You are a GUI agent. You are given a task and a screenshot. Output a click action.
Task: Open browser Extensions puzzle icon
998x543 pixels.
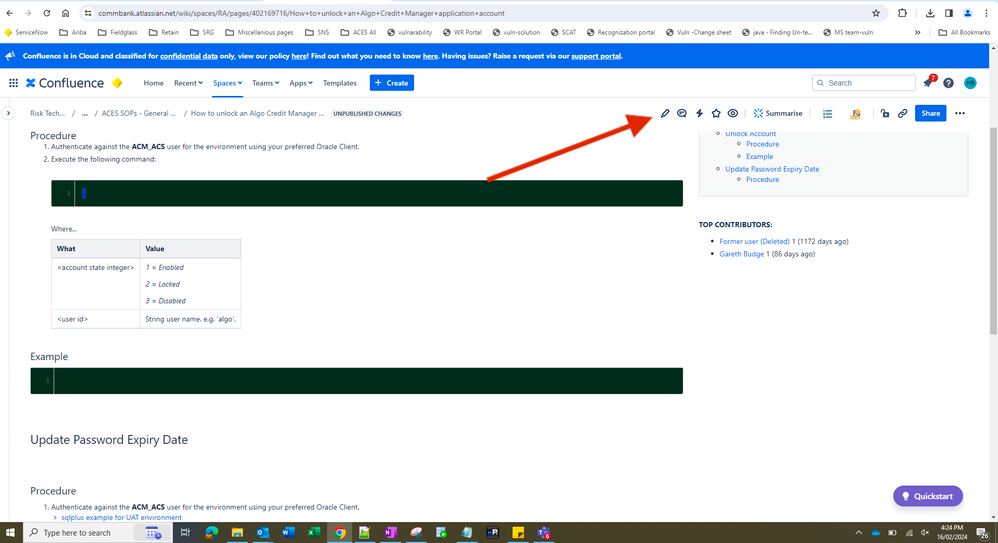(x=902, y=13)
